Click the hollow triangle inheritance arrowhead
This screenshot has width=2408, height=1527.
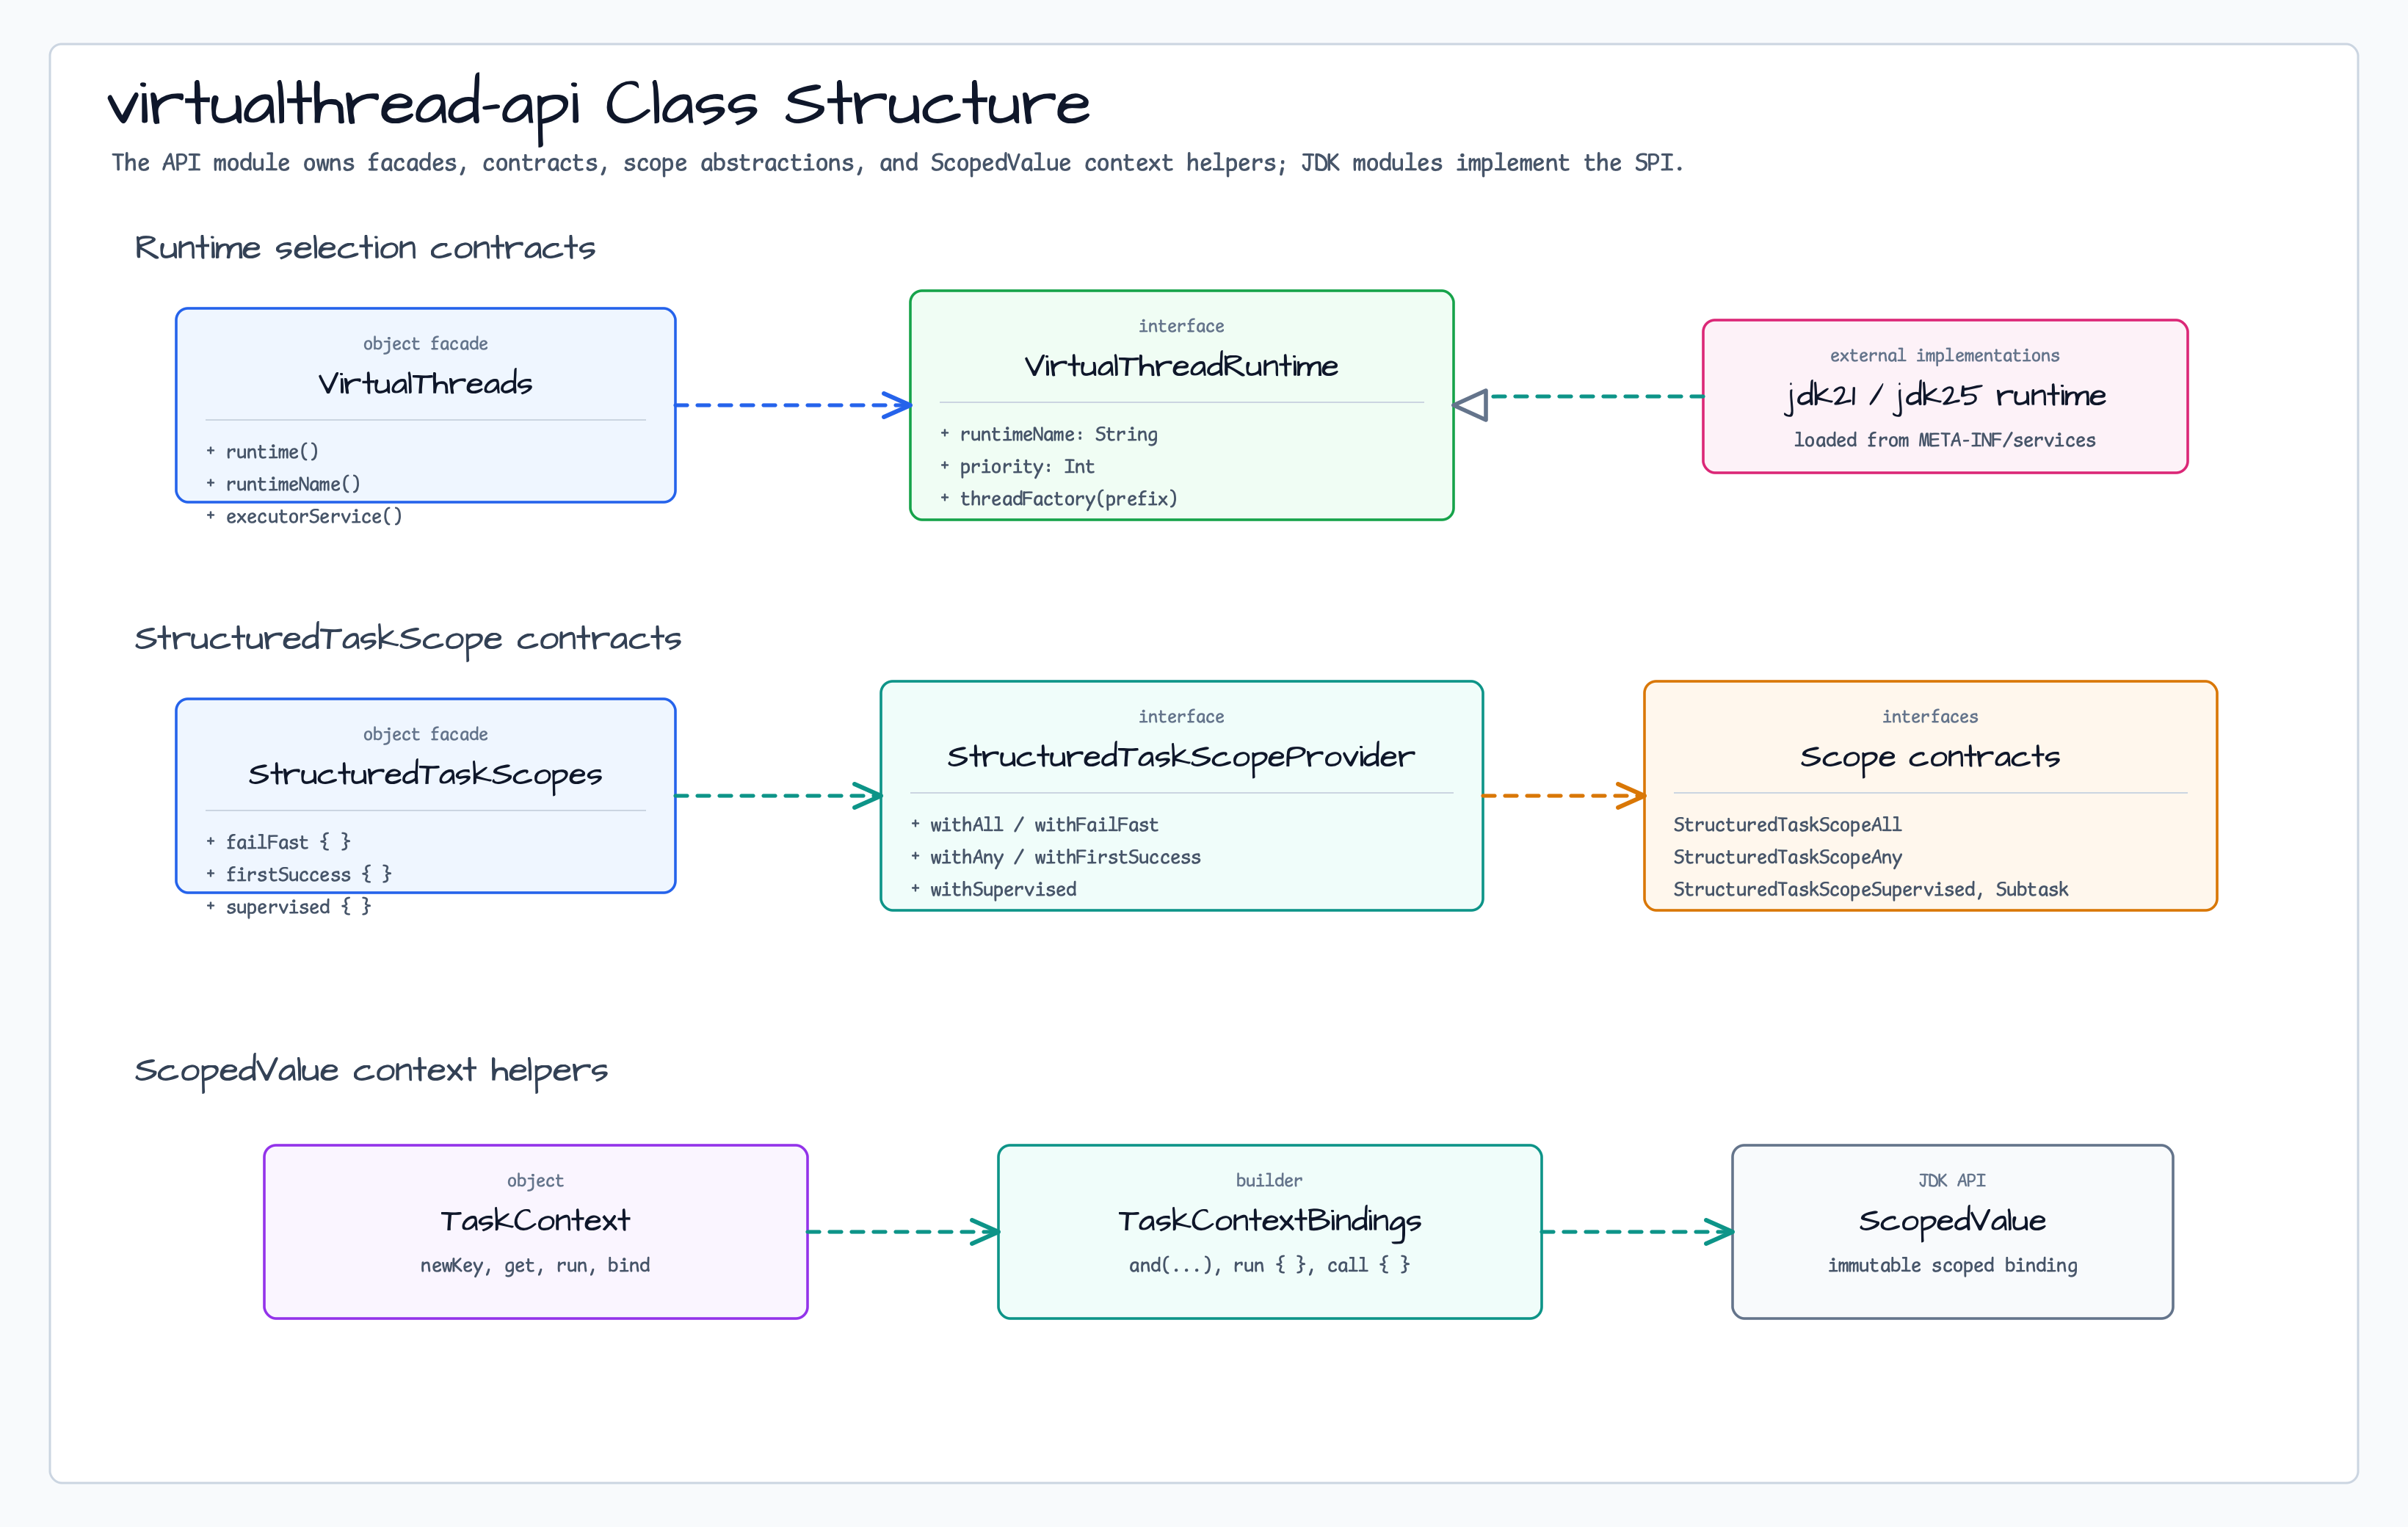(1470, 405)
